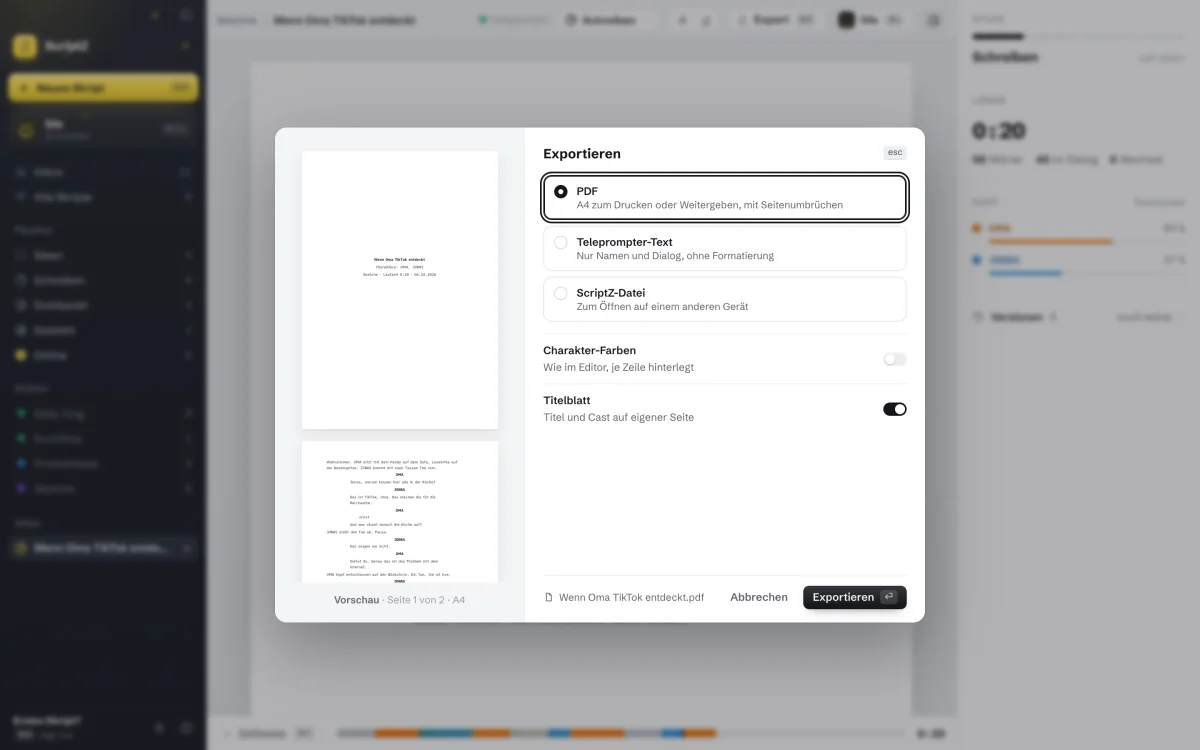Open the Schreiben mode selector in the top toolbar
This screenshot has height=750, width=1200.
coord(607,19)
